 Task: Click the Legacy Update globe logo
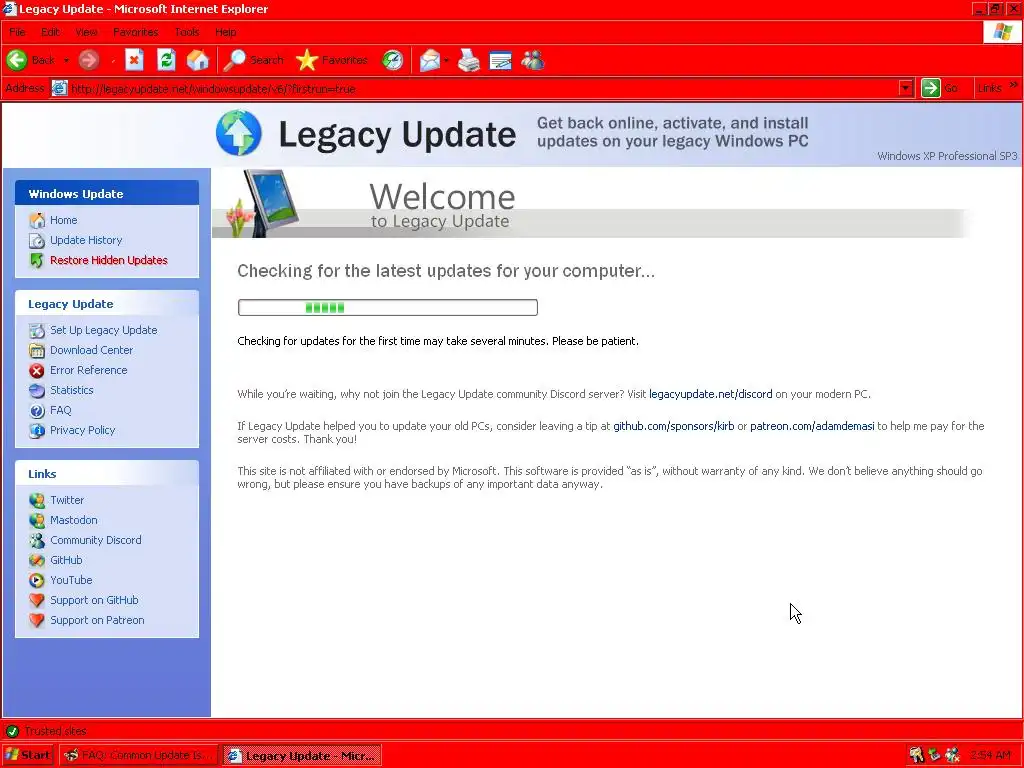click(x=238, y=133)
